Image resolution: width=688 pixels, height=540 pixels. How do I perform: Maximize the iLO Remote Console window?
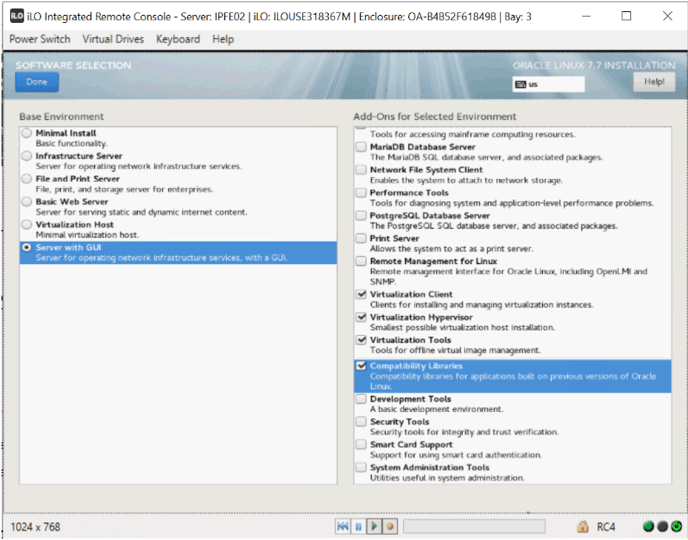coord(627,16)
